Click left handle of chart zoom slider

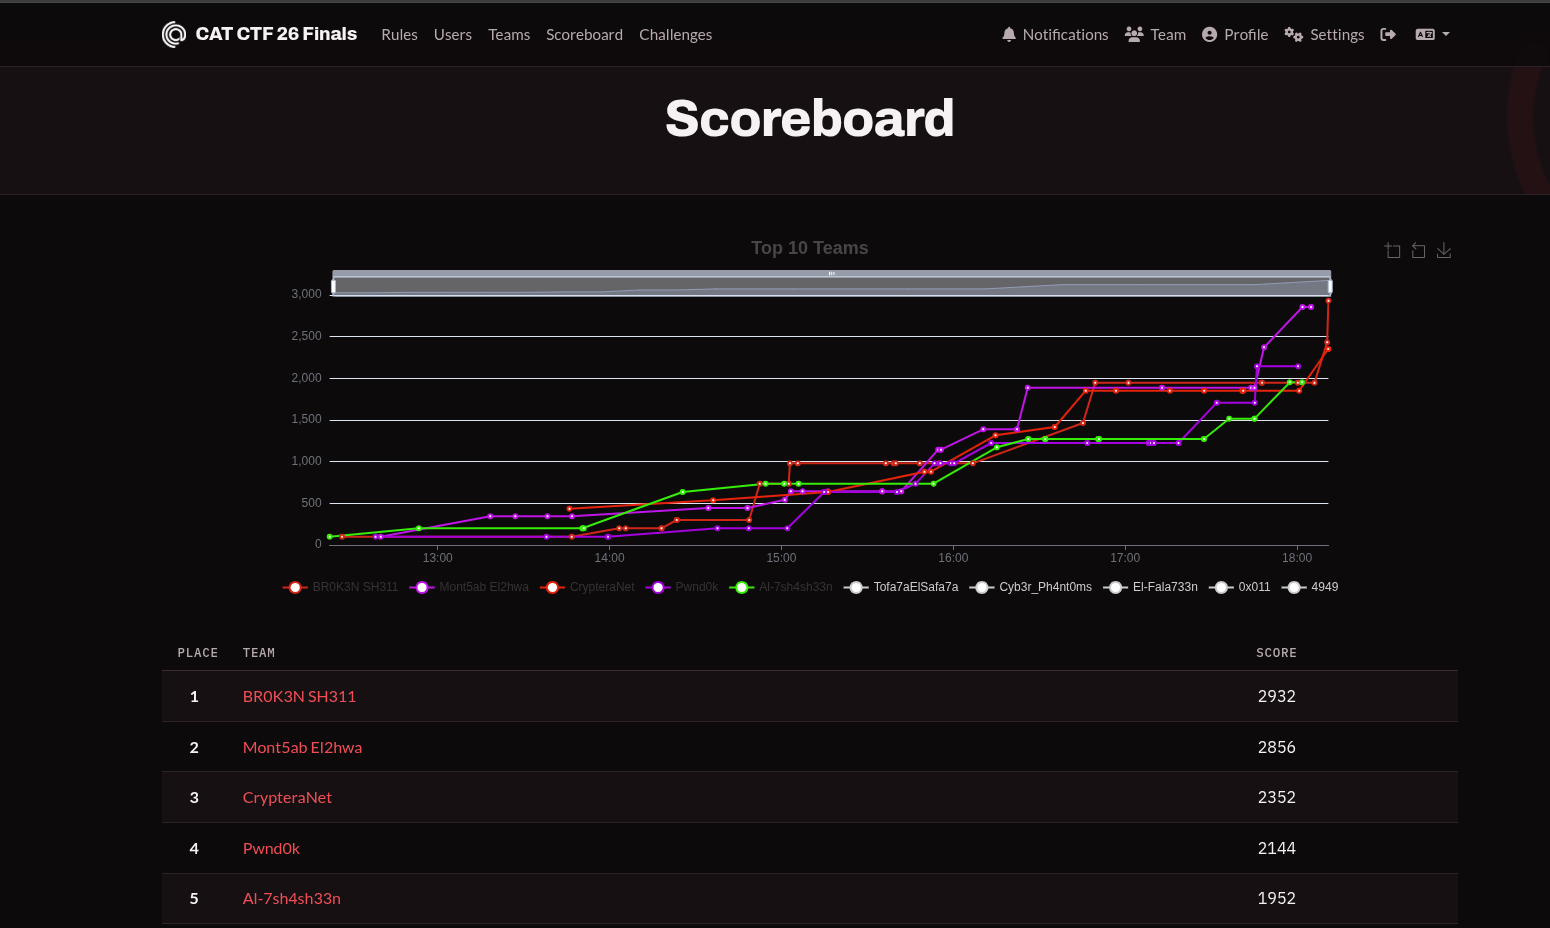pos(333,286)
